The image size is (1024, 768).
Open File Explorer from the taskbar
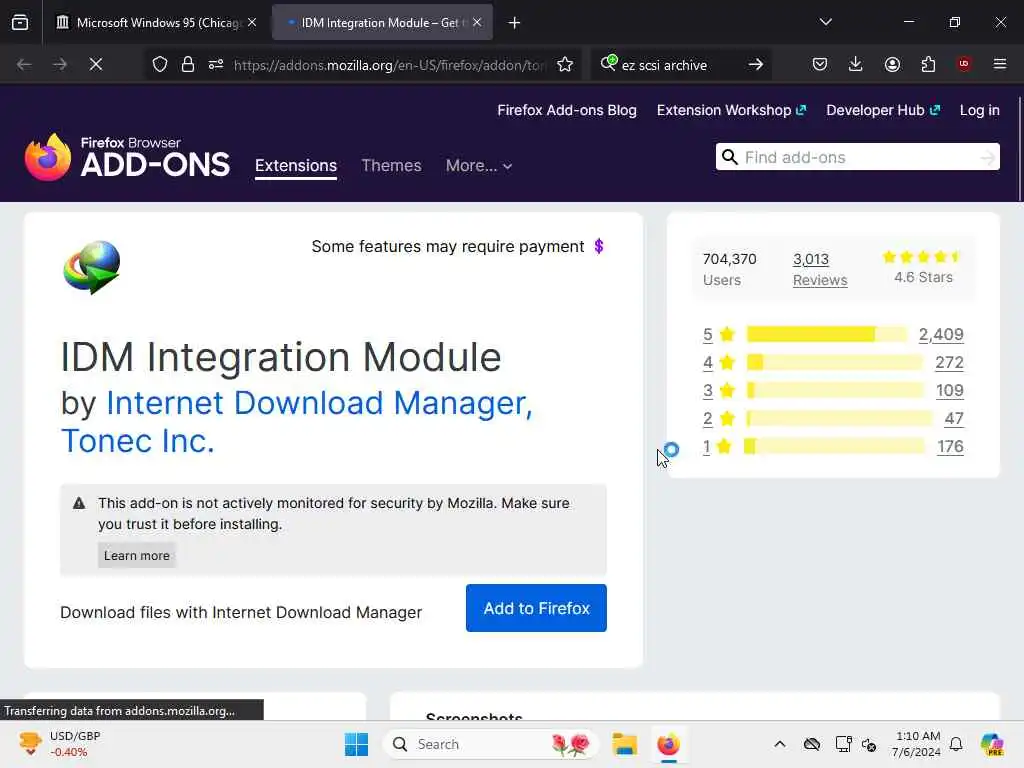click(x=624, y=744)
